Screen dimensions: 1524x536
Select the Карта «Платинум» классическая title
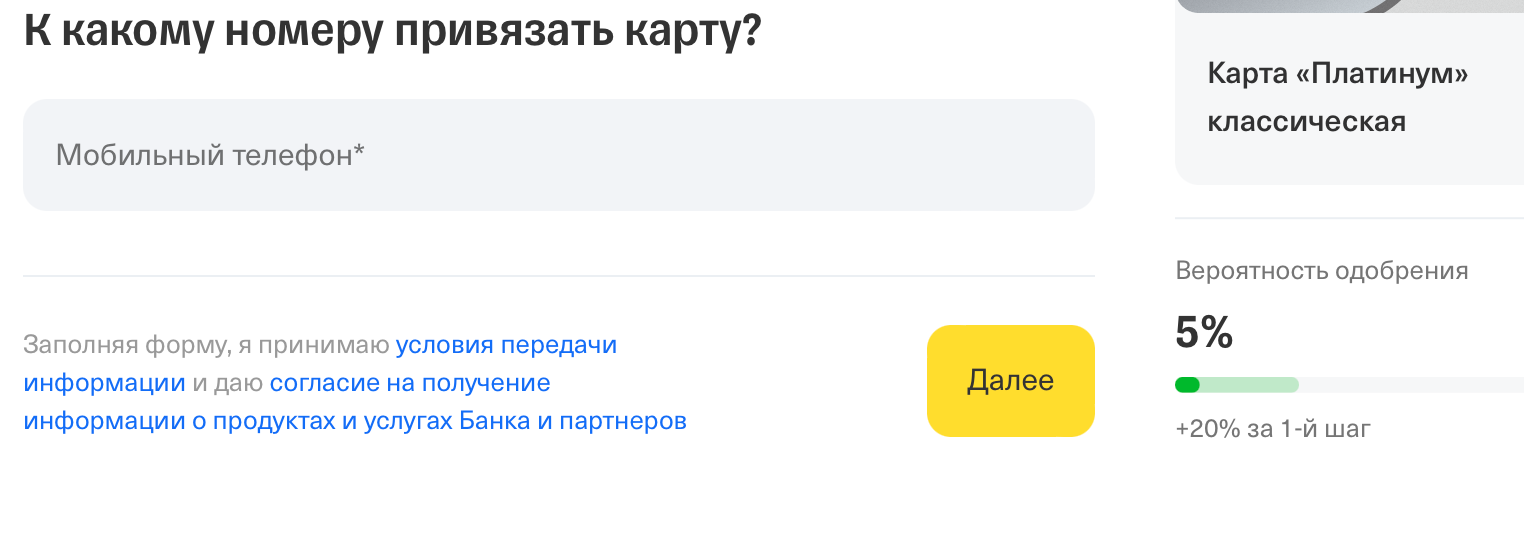1337,98
